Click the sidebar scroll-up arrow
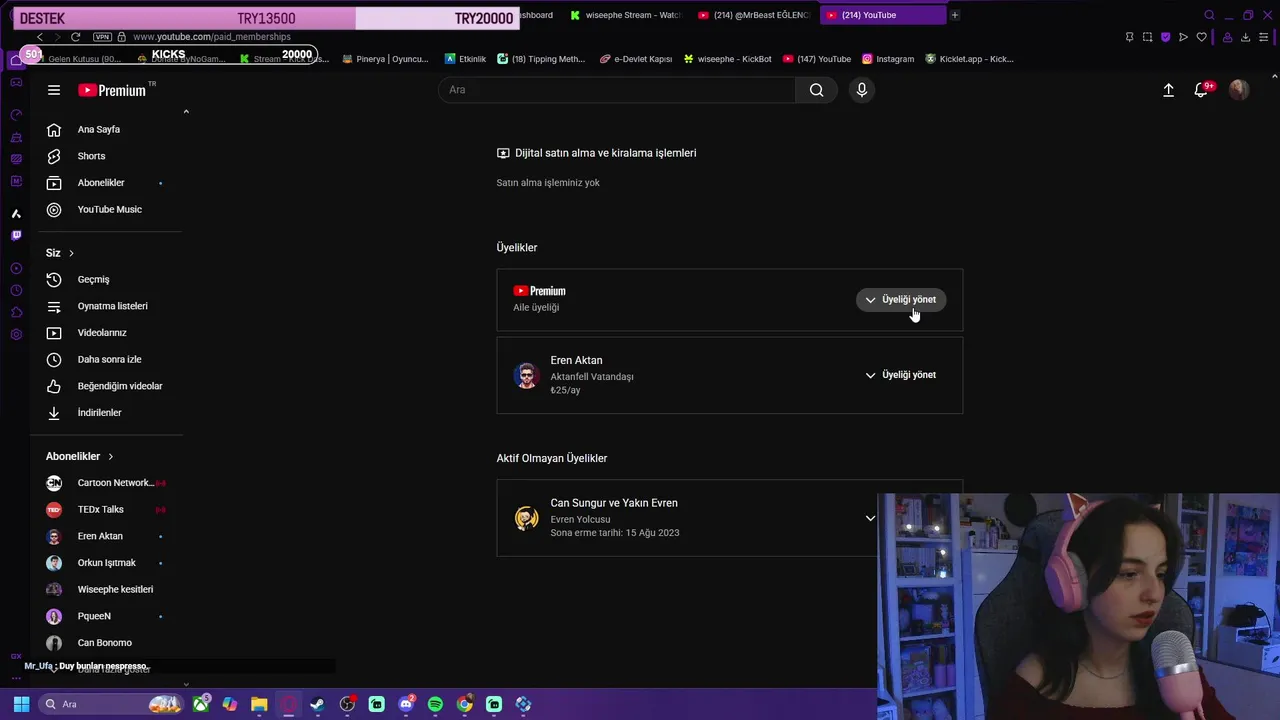Screen dimensions: 1280x720 coord(186,112)
